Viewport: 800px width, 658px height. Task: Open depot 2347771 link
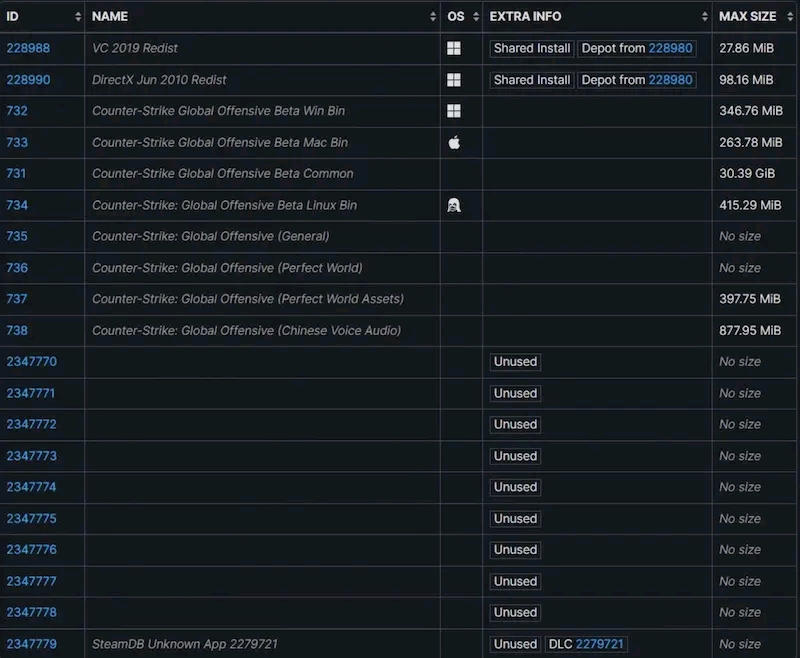coord(31,394)
